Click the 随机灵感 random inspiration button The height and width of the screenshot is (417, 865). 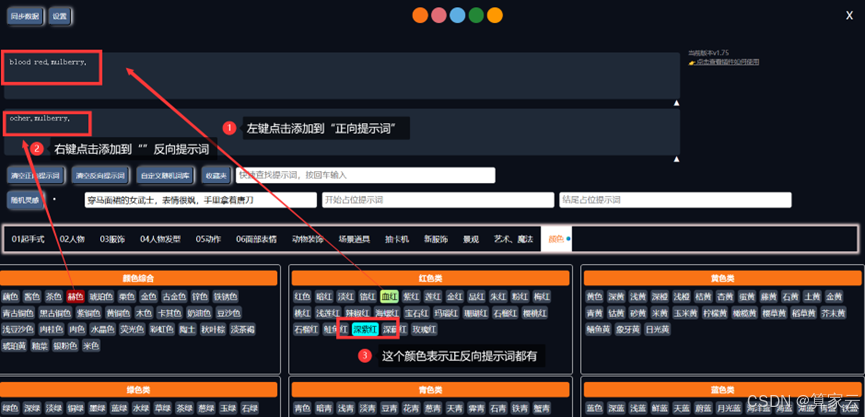[25, 200]
